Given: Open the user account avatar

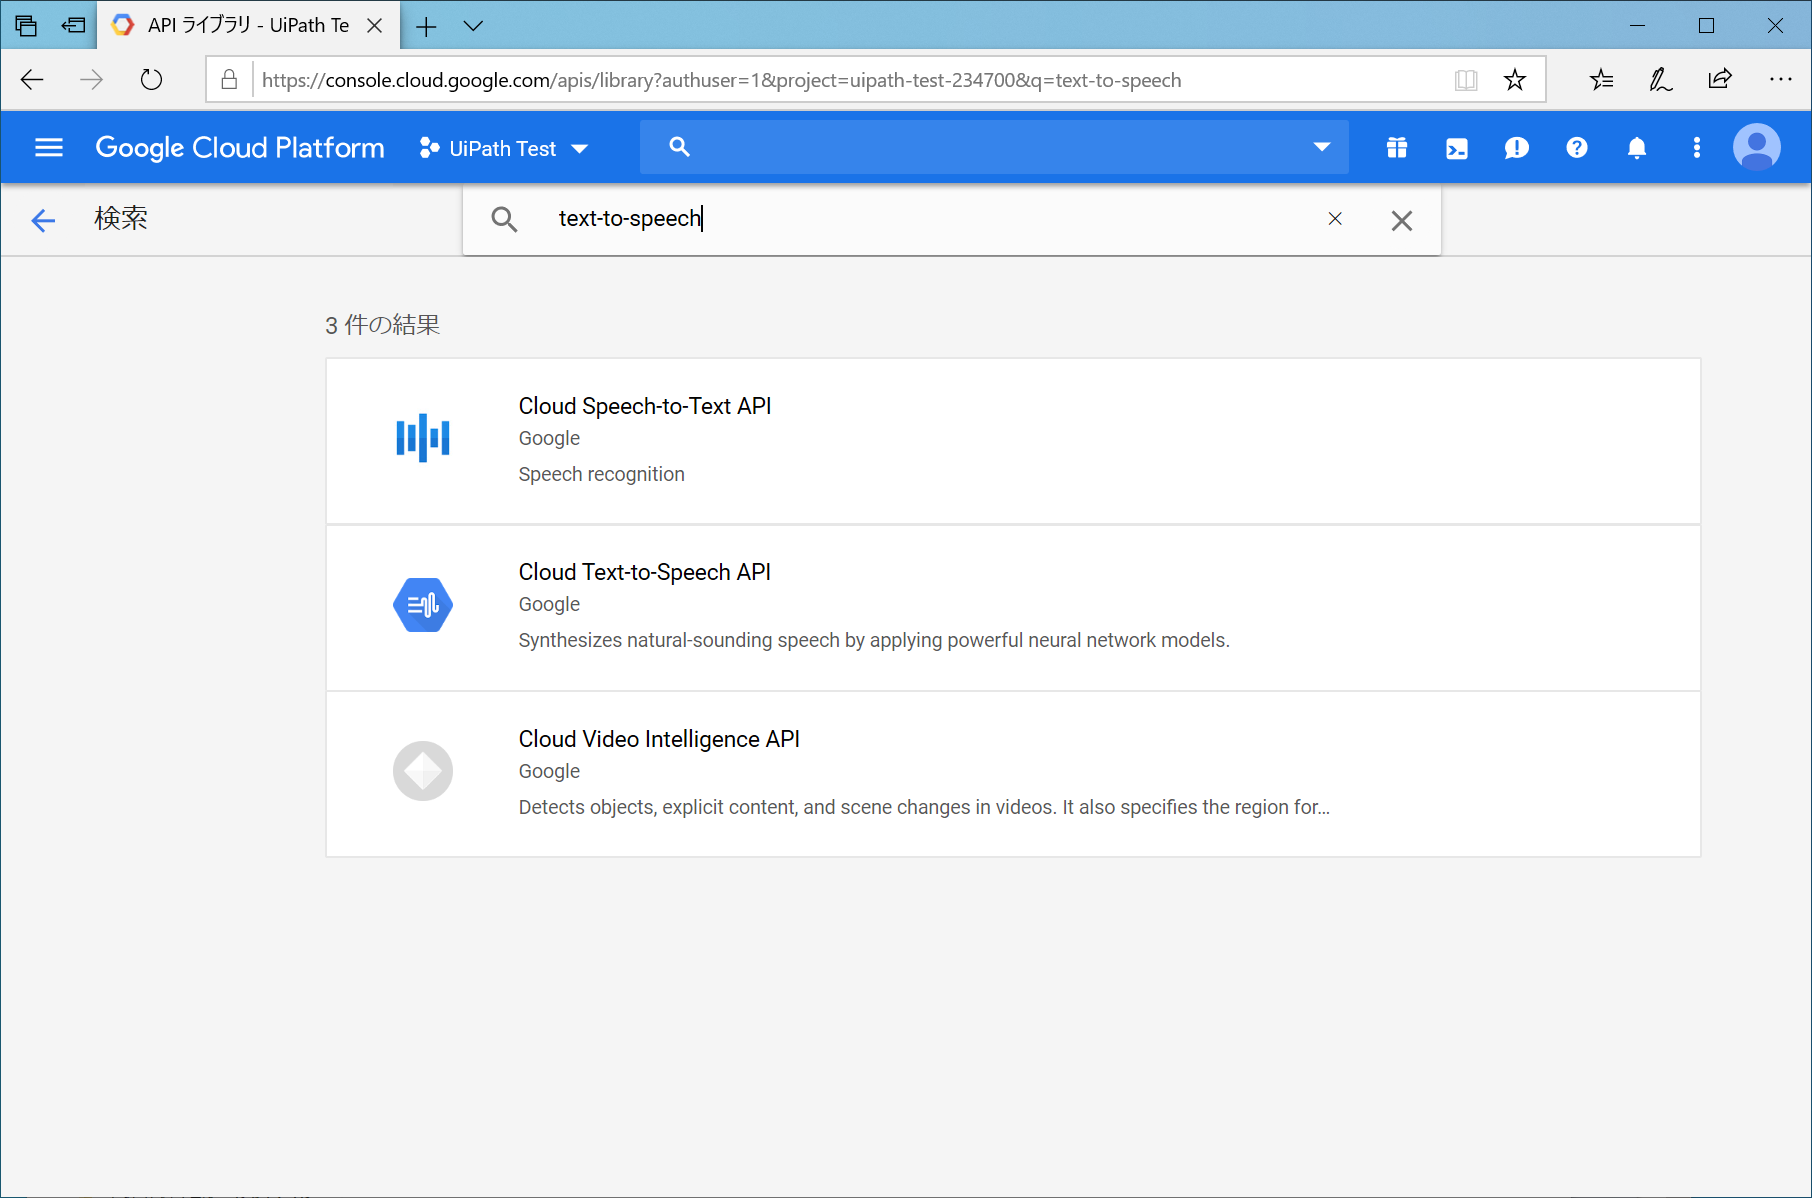Looking at the screenshot, I should click(x=1757, y=148).
